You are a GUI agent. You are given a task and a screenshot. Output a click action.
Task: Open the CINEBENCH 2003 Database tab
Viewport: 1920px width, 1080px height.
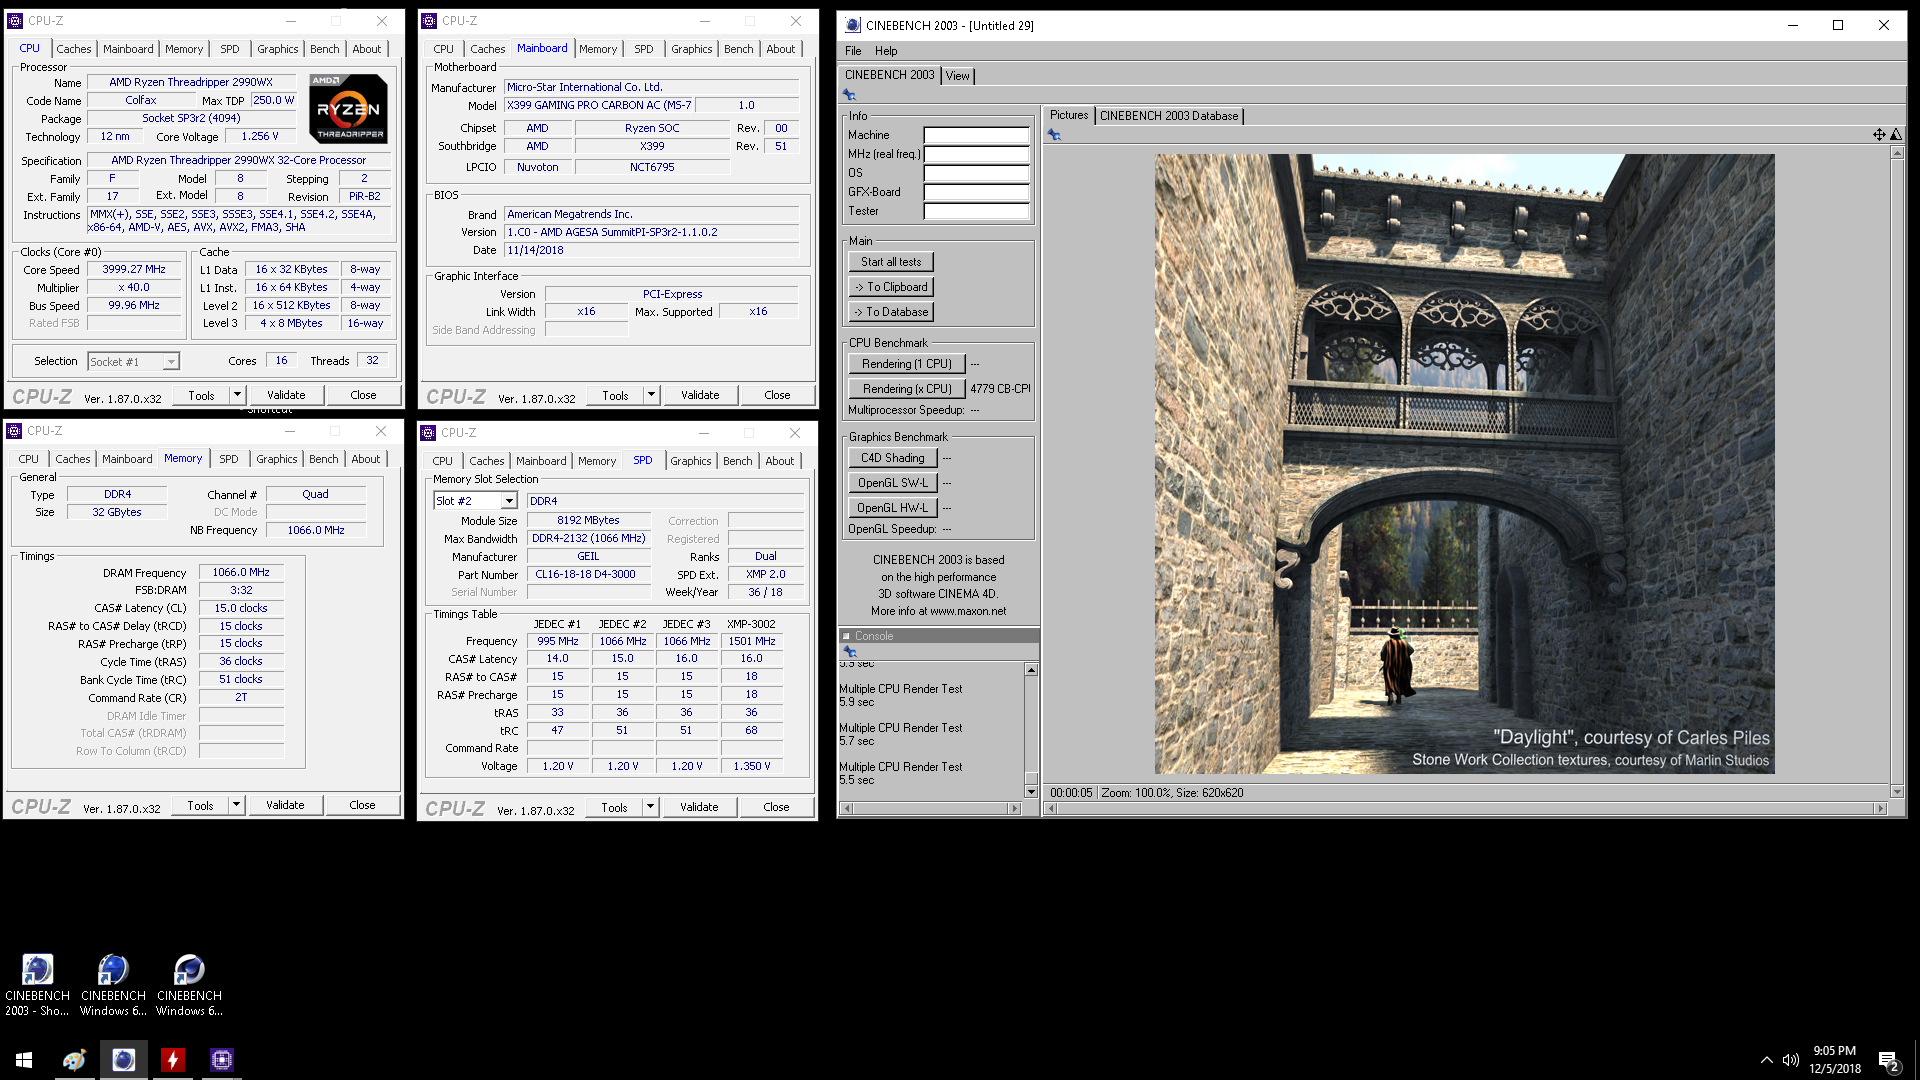coord(1169,116)
